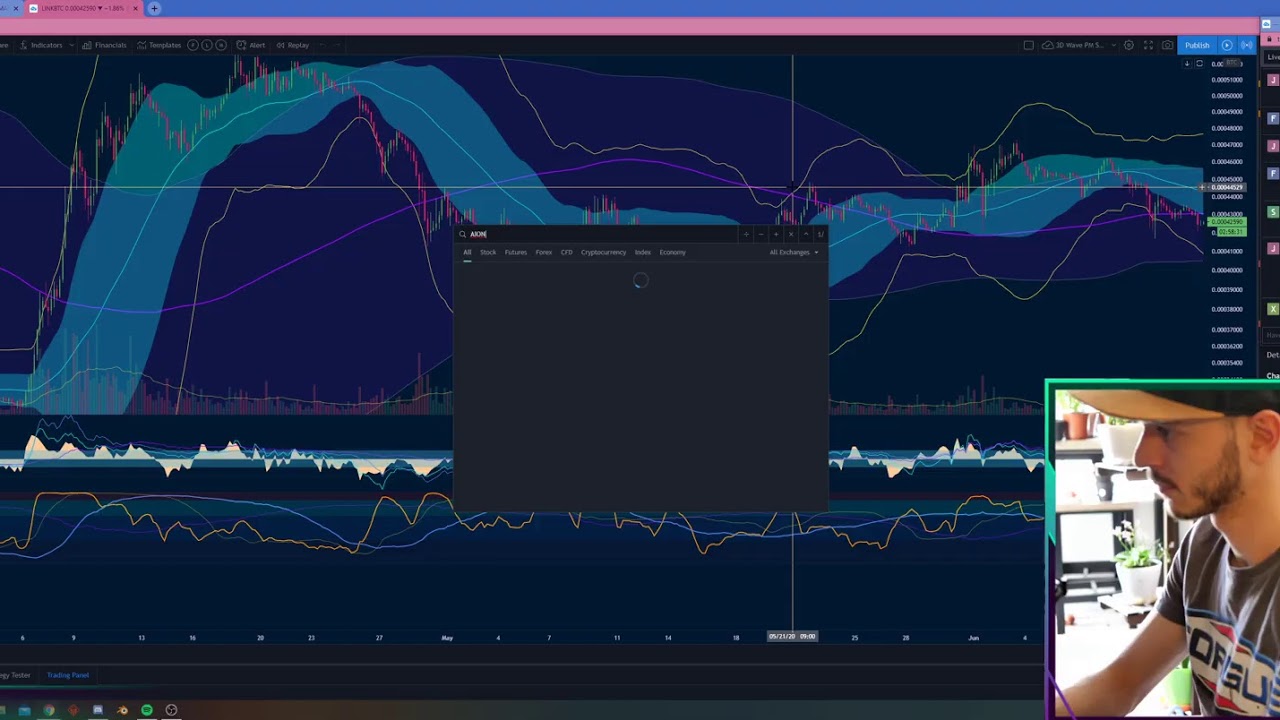Open the Indicators menu
This screenshot has width=1280, height=720.
point(40,45)
